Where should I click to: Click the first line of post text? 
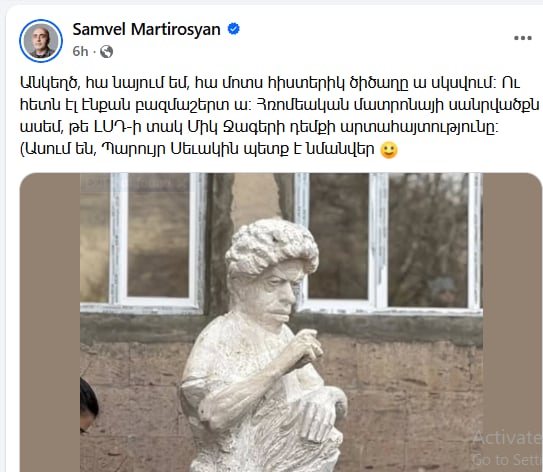[x=270, y=83]
